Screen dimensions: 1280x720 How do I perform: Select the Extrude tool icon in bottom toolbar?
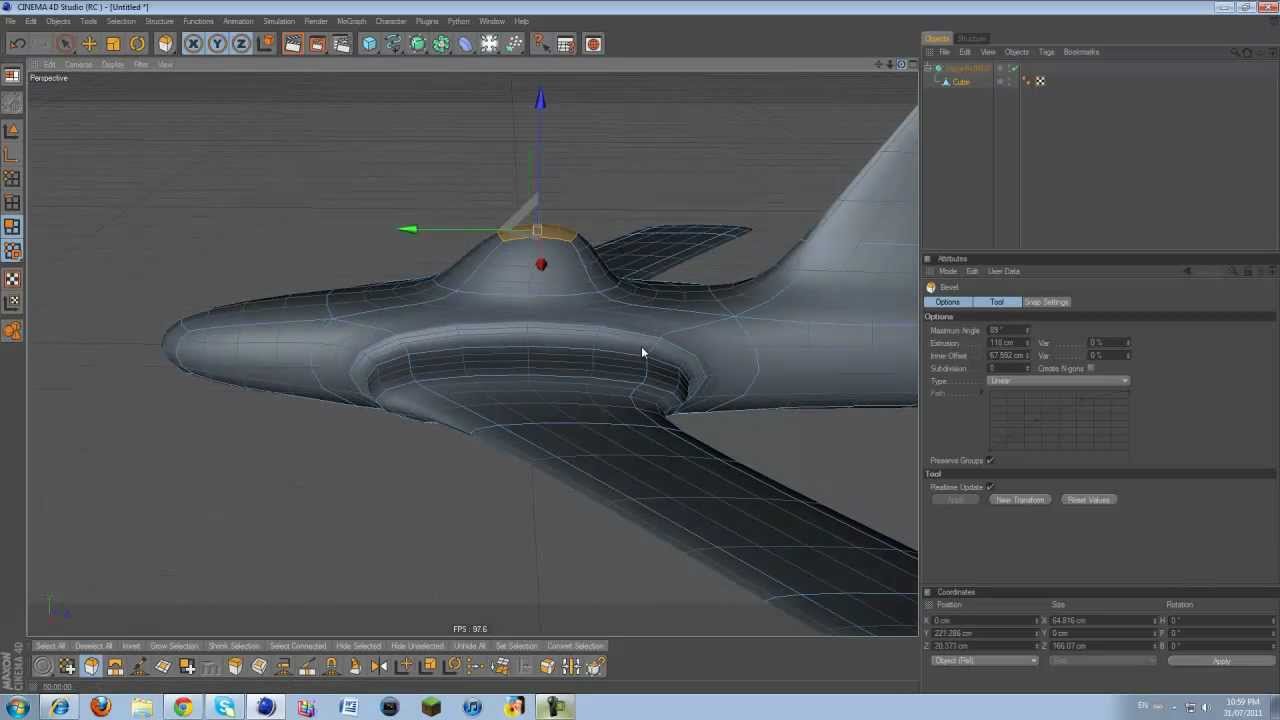point(235,667)
